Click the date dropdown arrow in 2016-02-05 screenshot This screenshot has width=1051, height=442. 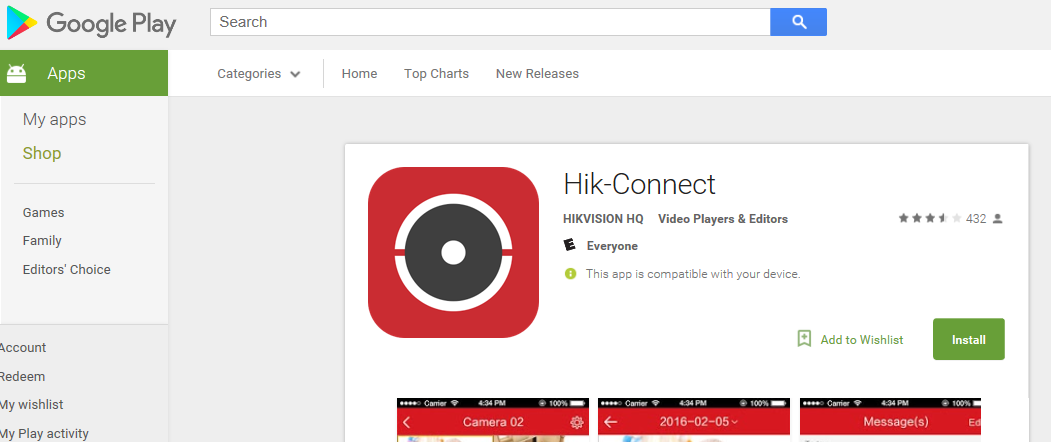coord(735,422)
